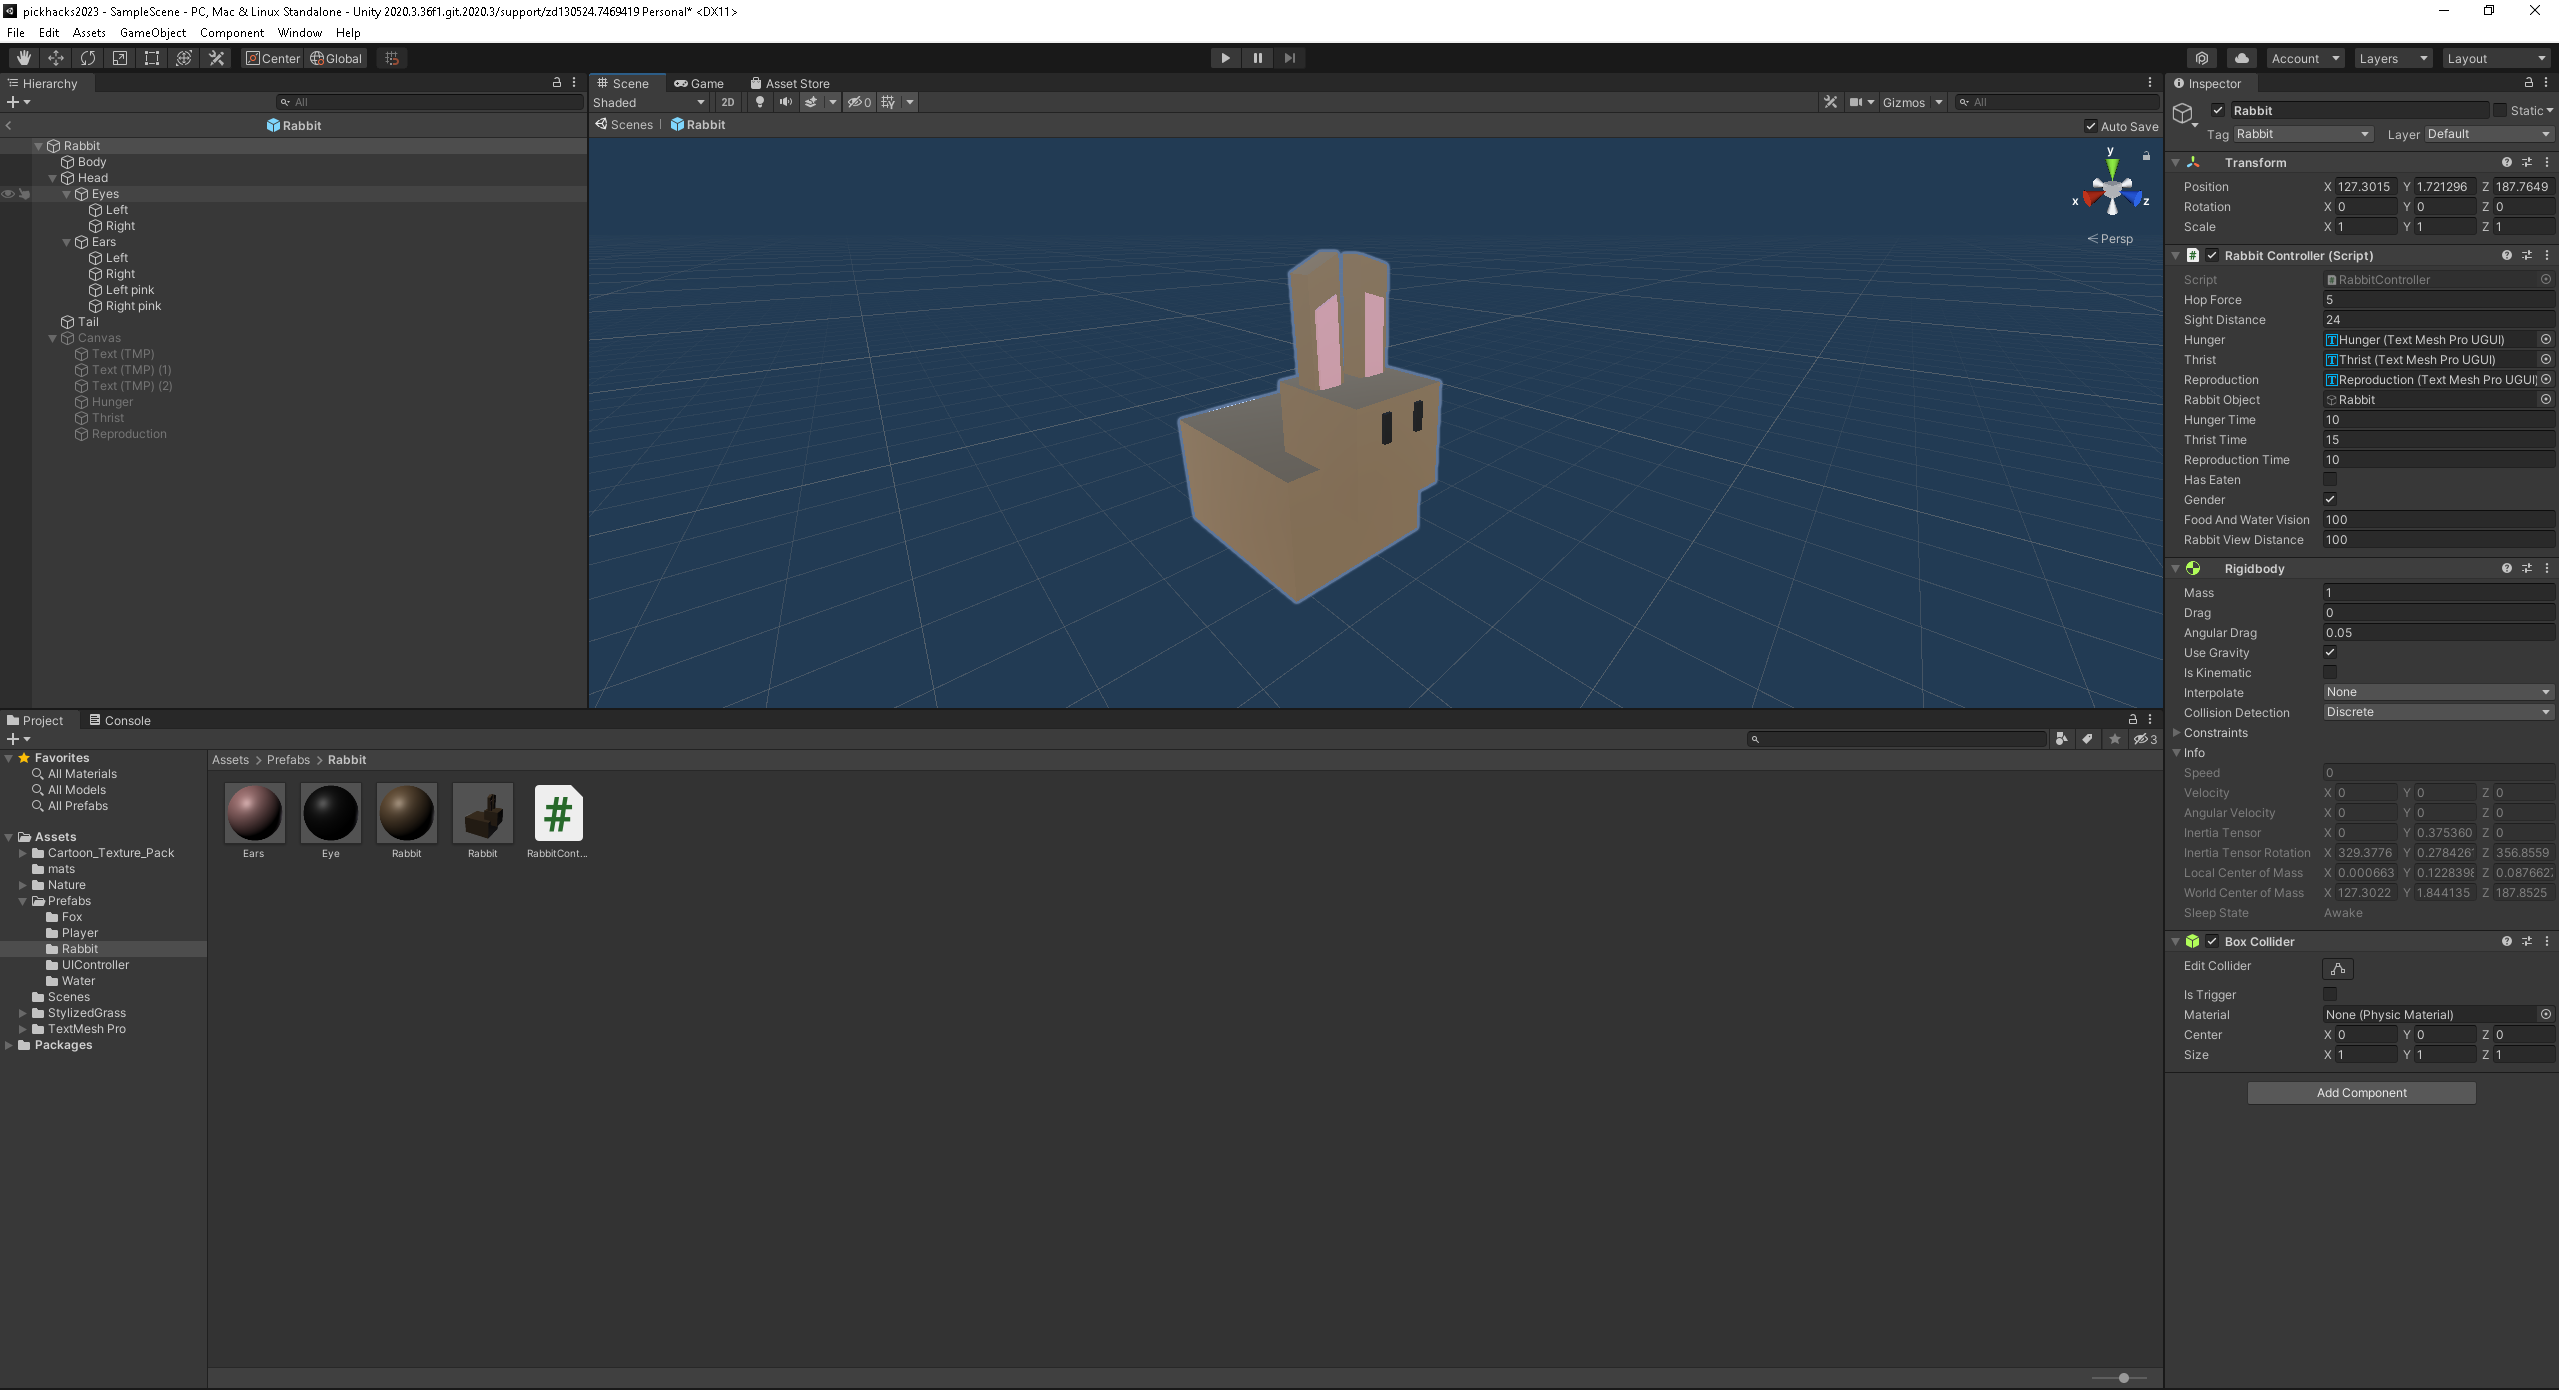Toggle the Auto Save checkbox

(x=2089, y=125)
